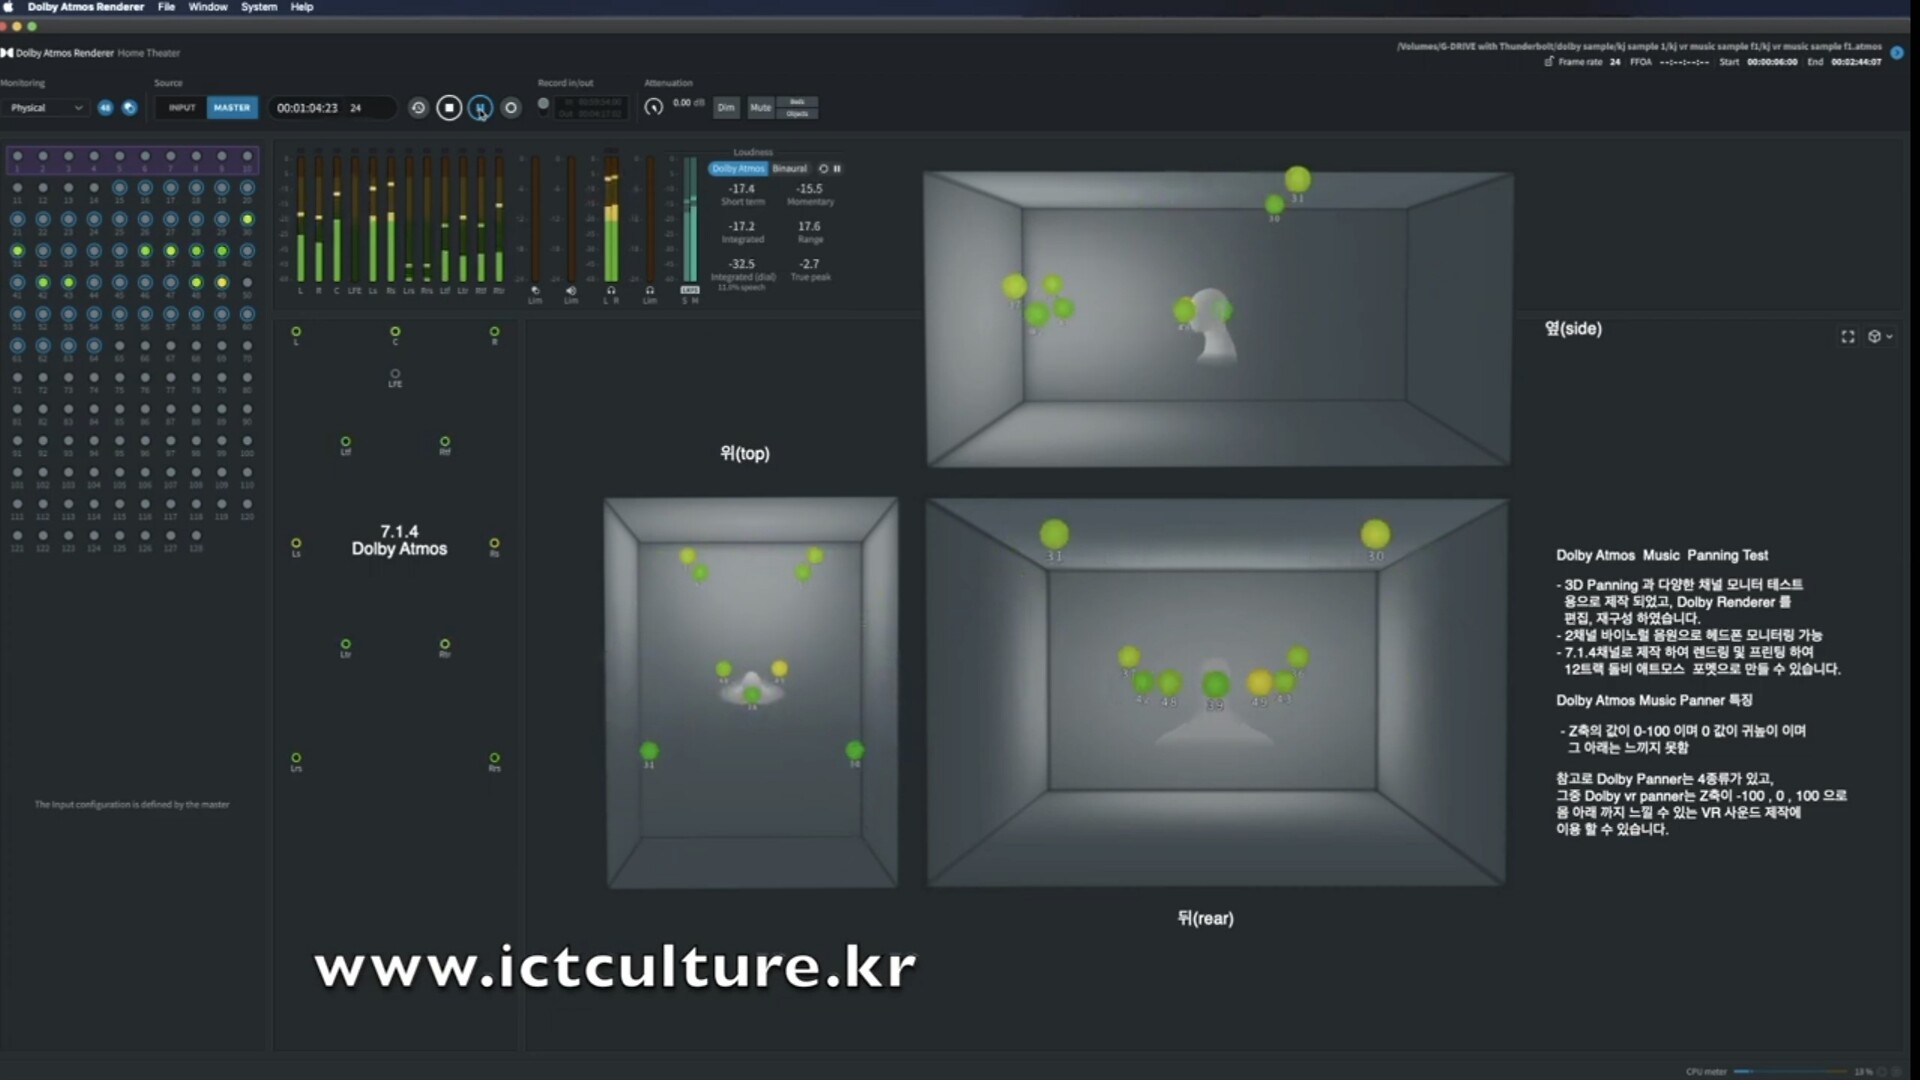Pause loudness measurement icon
Screen dimensions: 1920x1080
pyautogui.click(x=837, y=169)
